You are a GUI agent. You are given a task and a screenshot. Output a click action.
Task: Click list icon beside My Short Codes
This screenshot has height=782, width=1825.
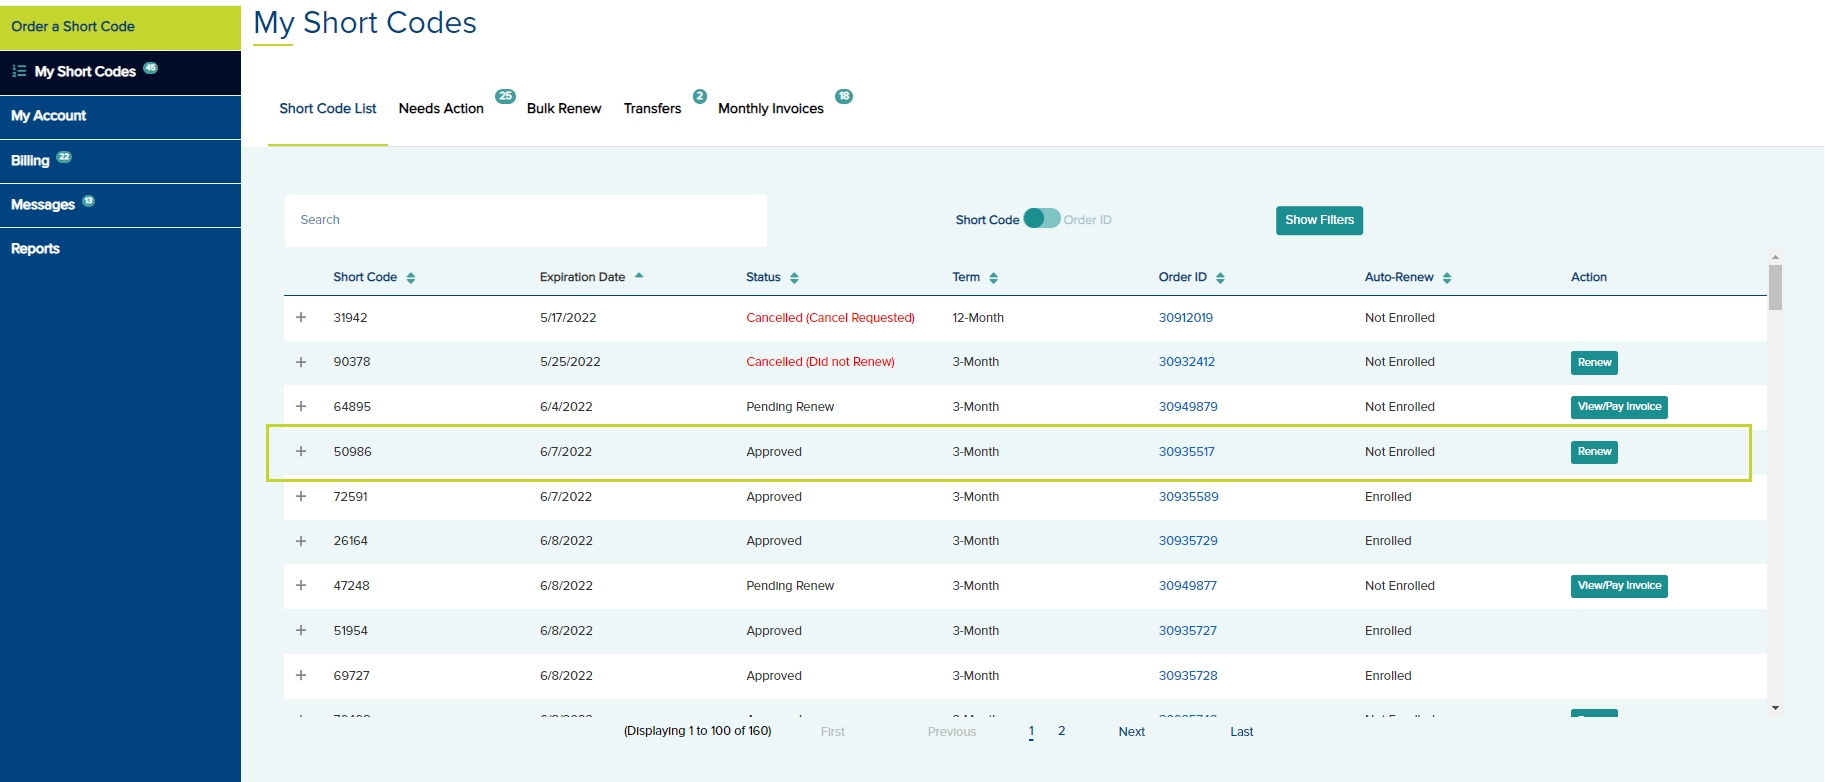coord(19,71)
